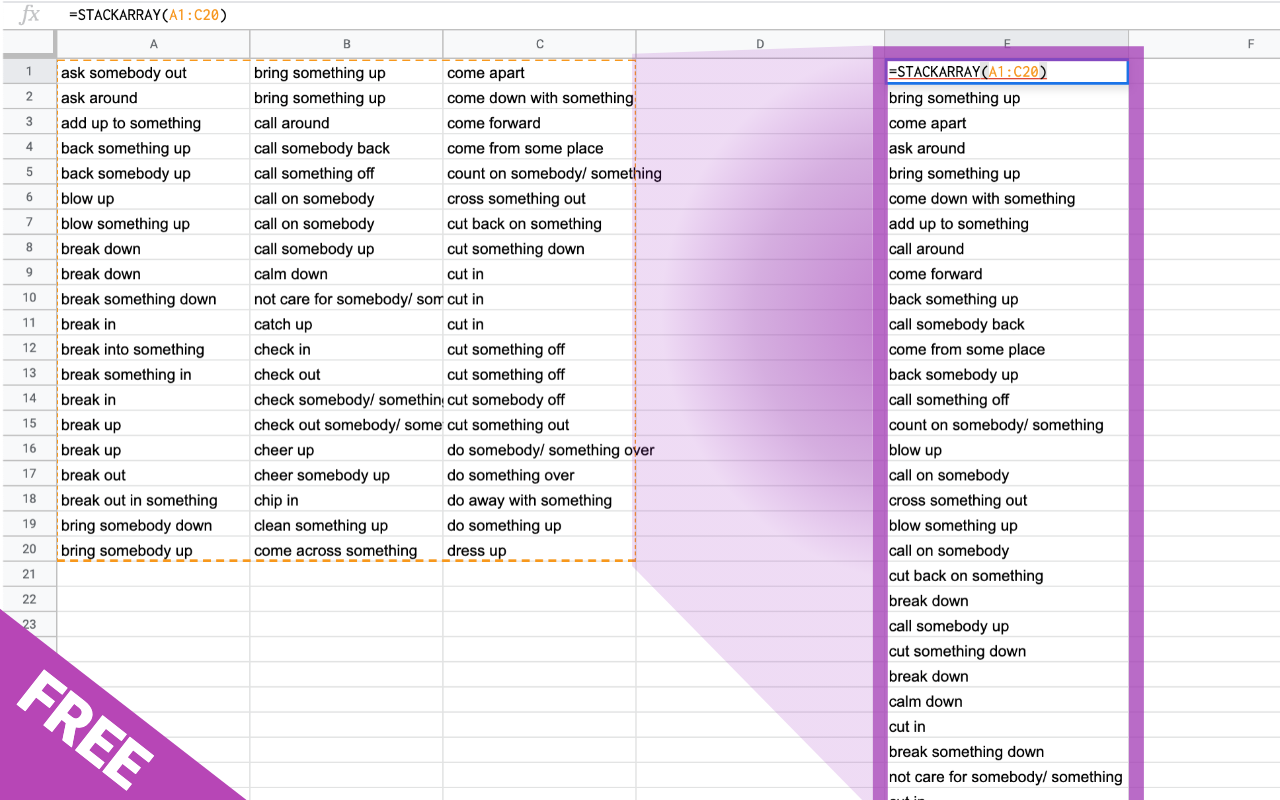This screenshot has width=1280, height=800.
Task: Click 'do something over' cell
Action: coord(539,475)
